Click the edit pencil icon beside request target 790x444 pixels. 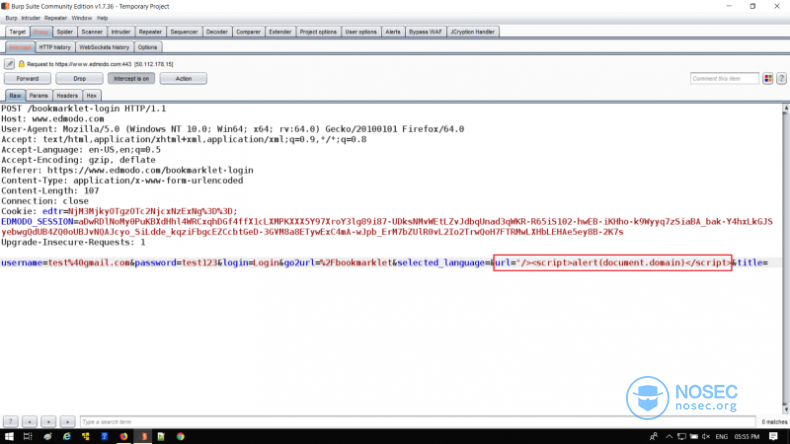(x=9, y=64)
